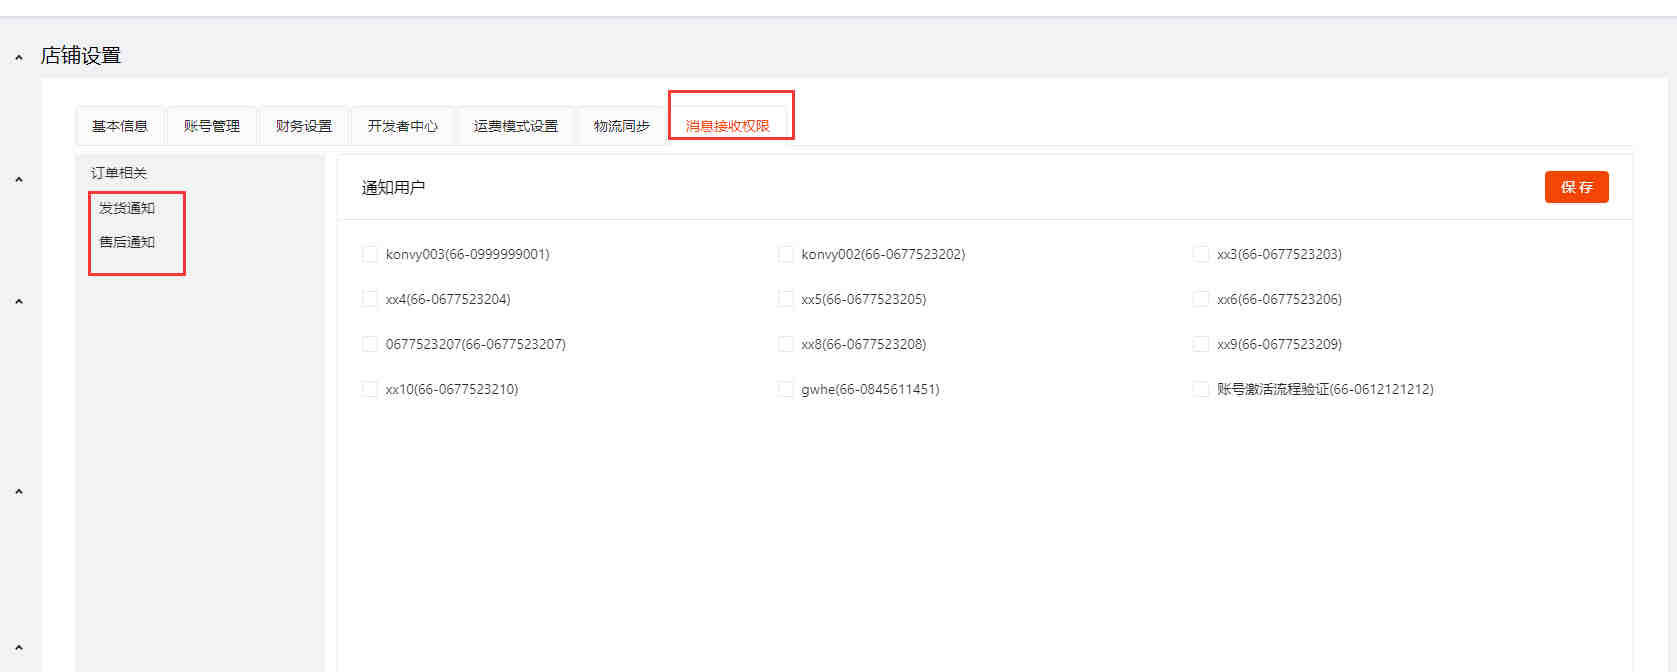Check the box for konvy002(66-0677523202)

(786, 254)
